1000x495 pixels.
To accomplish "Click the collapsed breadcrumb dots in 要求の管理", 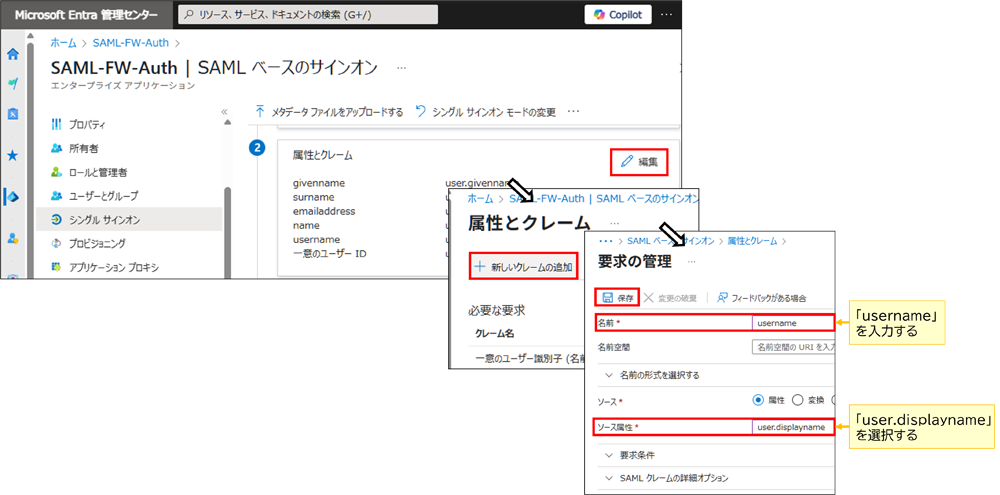I will click(607, 241).
